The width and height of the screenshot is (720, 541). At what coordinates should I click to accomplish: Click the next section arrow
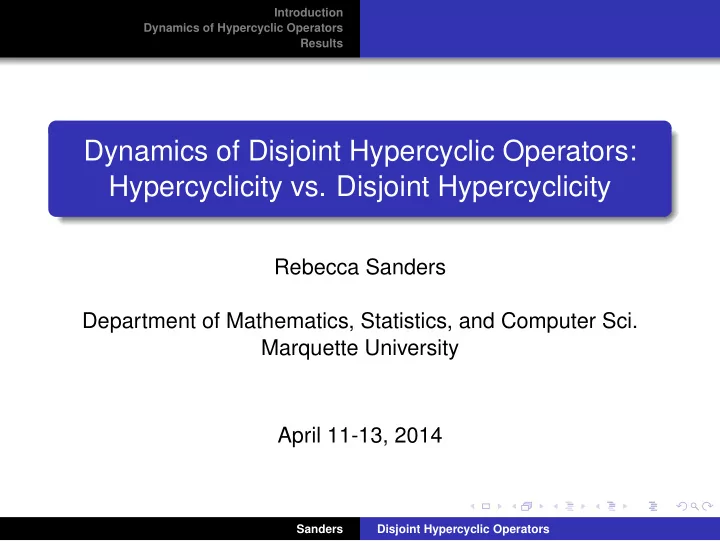(x=625, y=506)
